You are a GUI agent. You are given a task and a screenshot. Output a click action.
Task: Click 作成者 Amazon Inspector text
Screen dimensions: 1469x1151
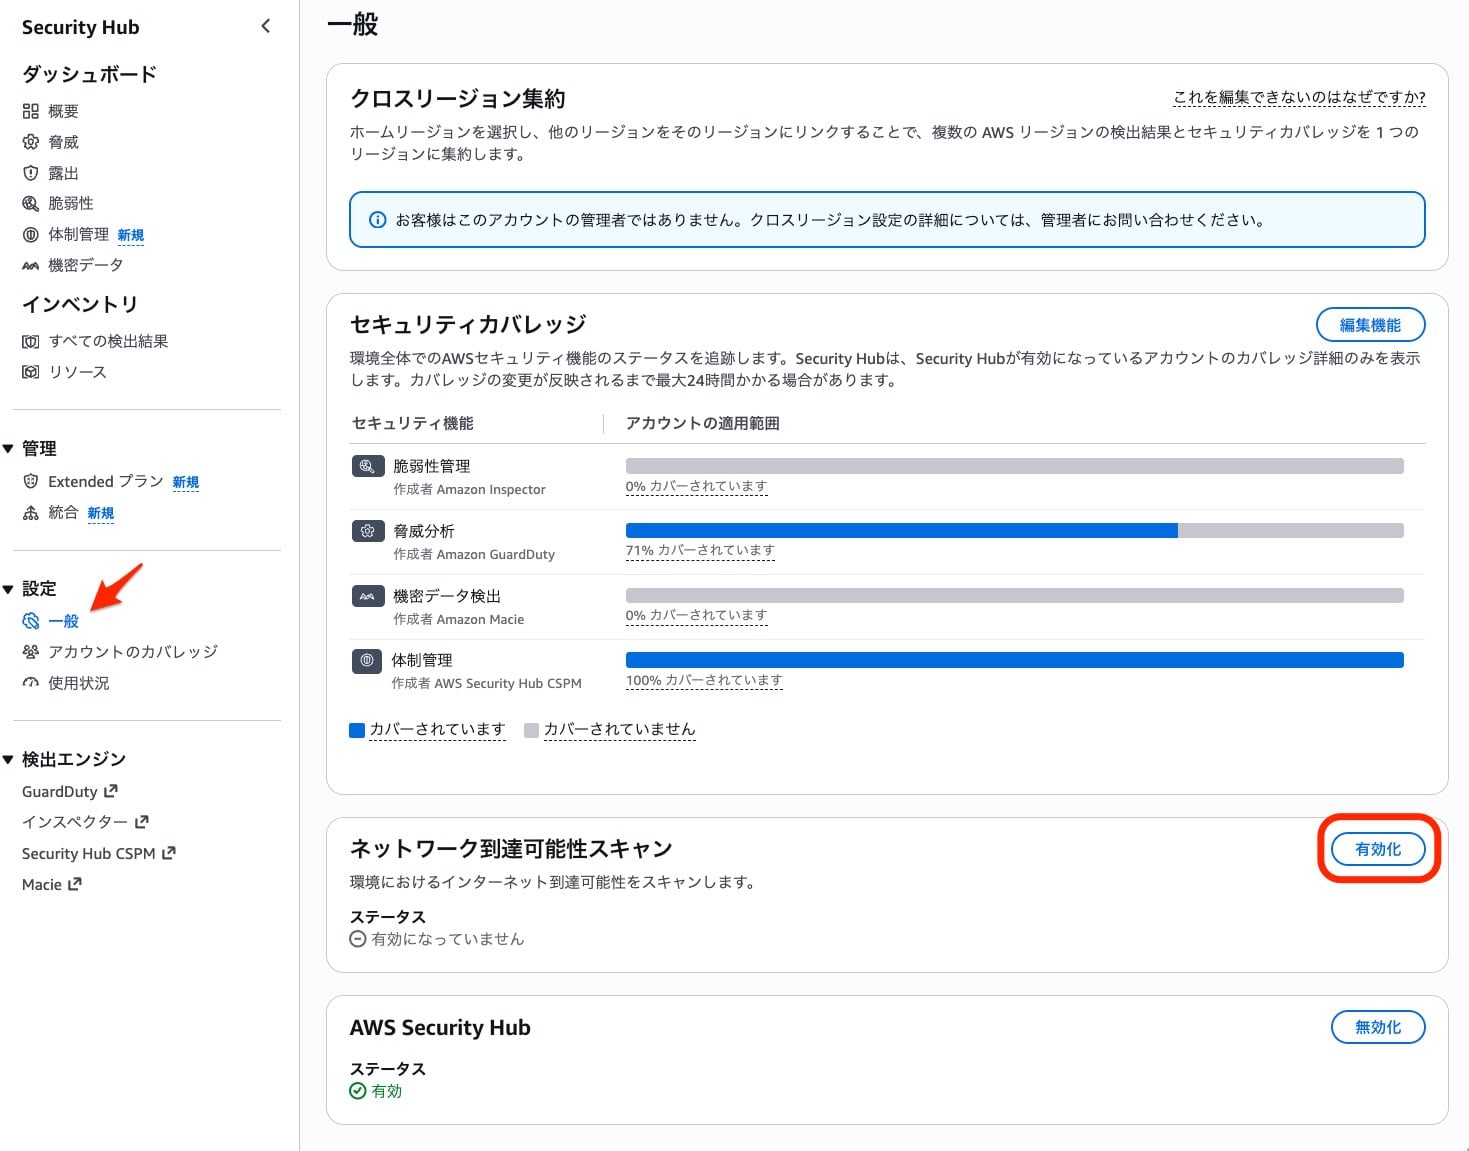pyautogui.click(x=469, y=489)
